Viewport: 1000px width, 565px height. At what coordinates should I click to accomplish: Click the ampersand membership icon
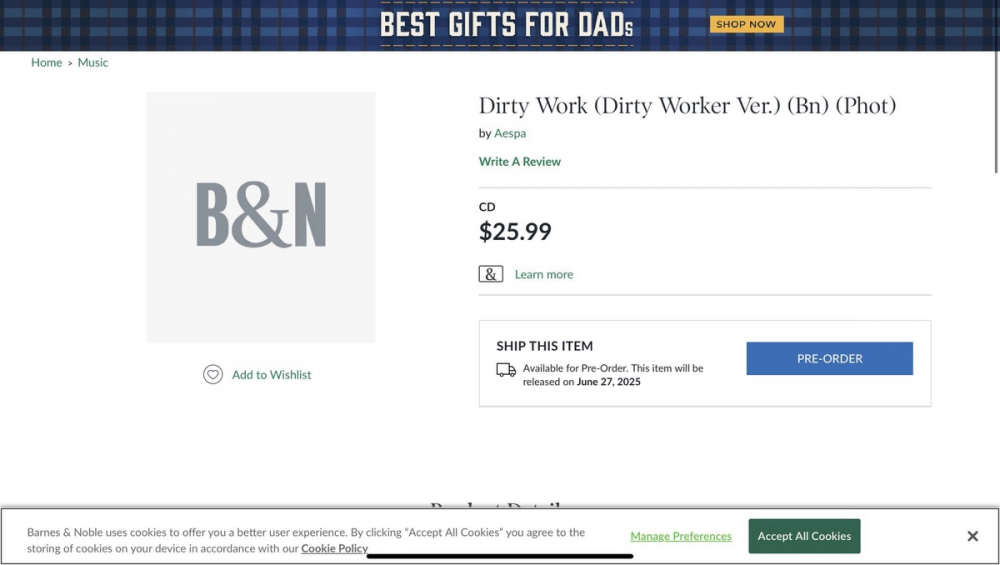[x=491, y=274]
